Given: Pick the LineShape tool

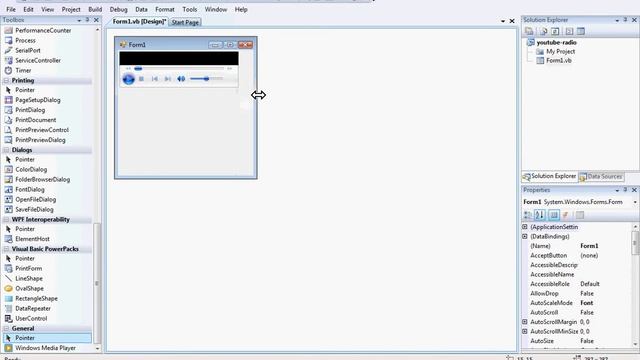Looking at the screenshot, I should pyautogui.click(x=29, y=278).
